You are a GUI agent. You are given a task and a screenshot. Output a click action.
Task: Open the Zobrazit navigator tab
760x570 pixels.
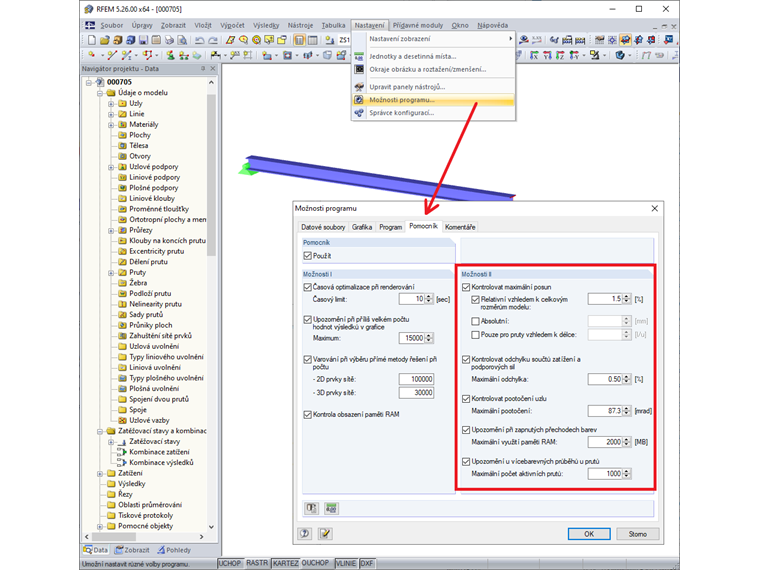tap(132, 550)
